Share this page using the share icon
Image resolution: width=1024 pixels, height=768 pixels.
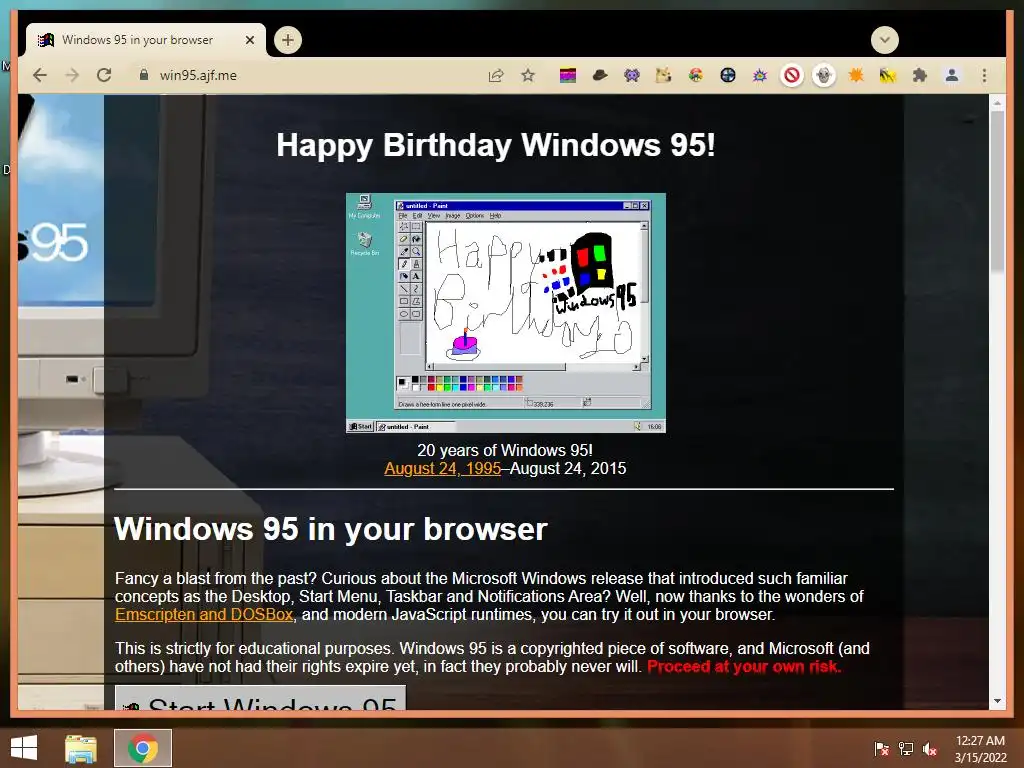coord(496,76)
